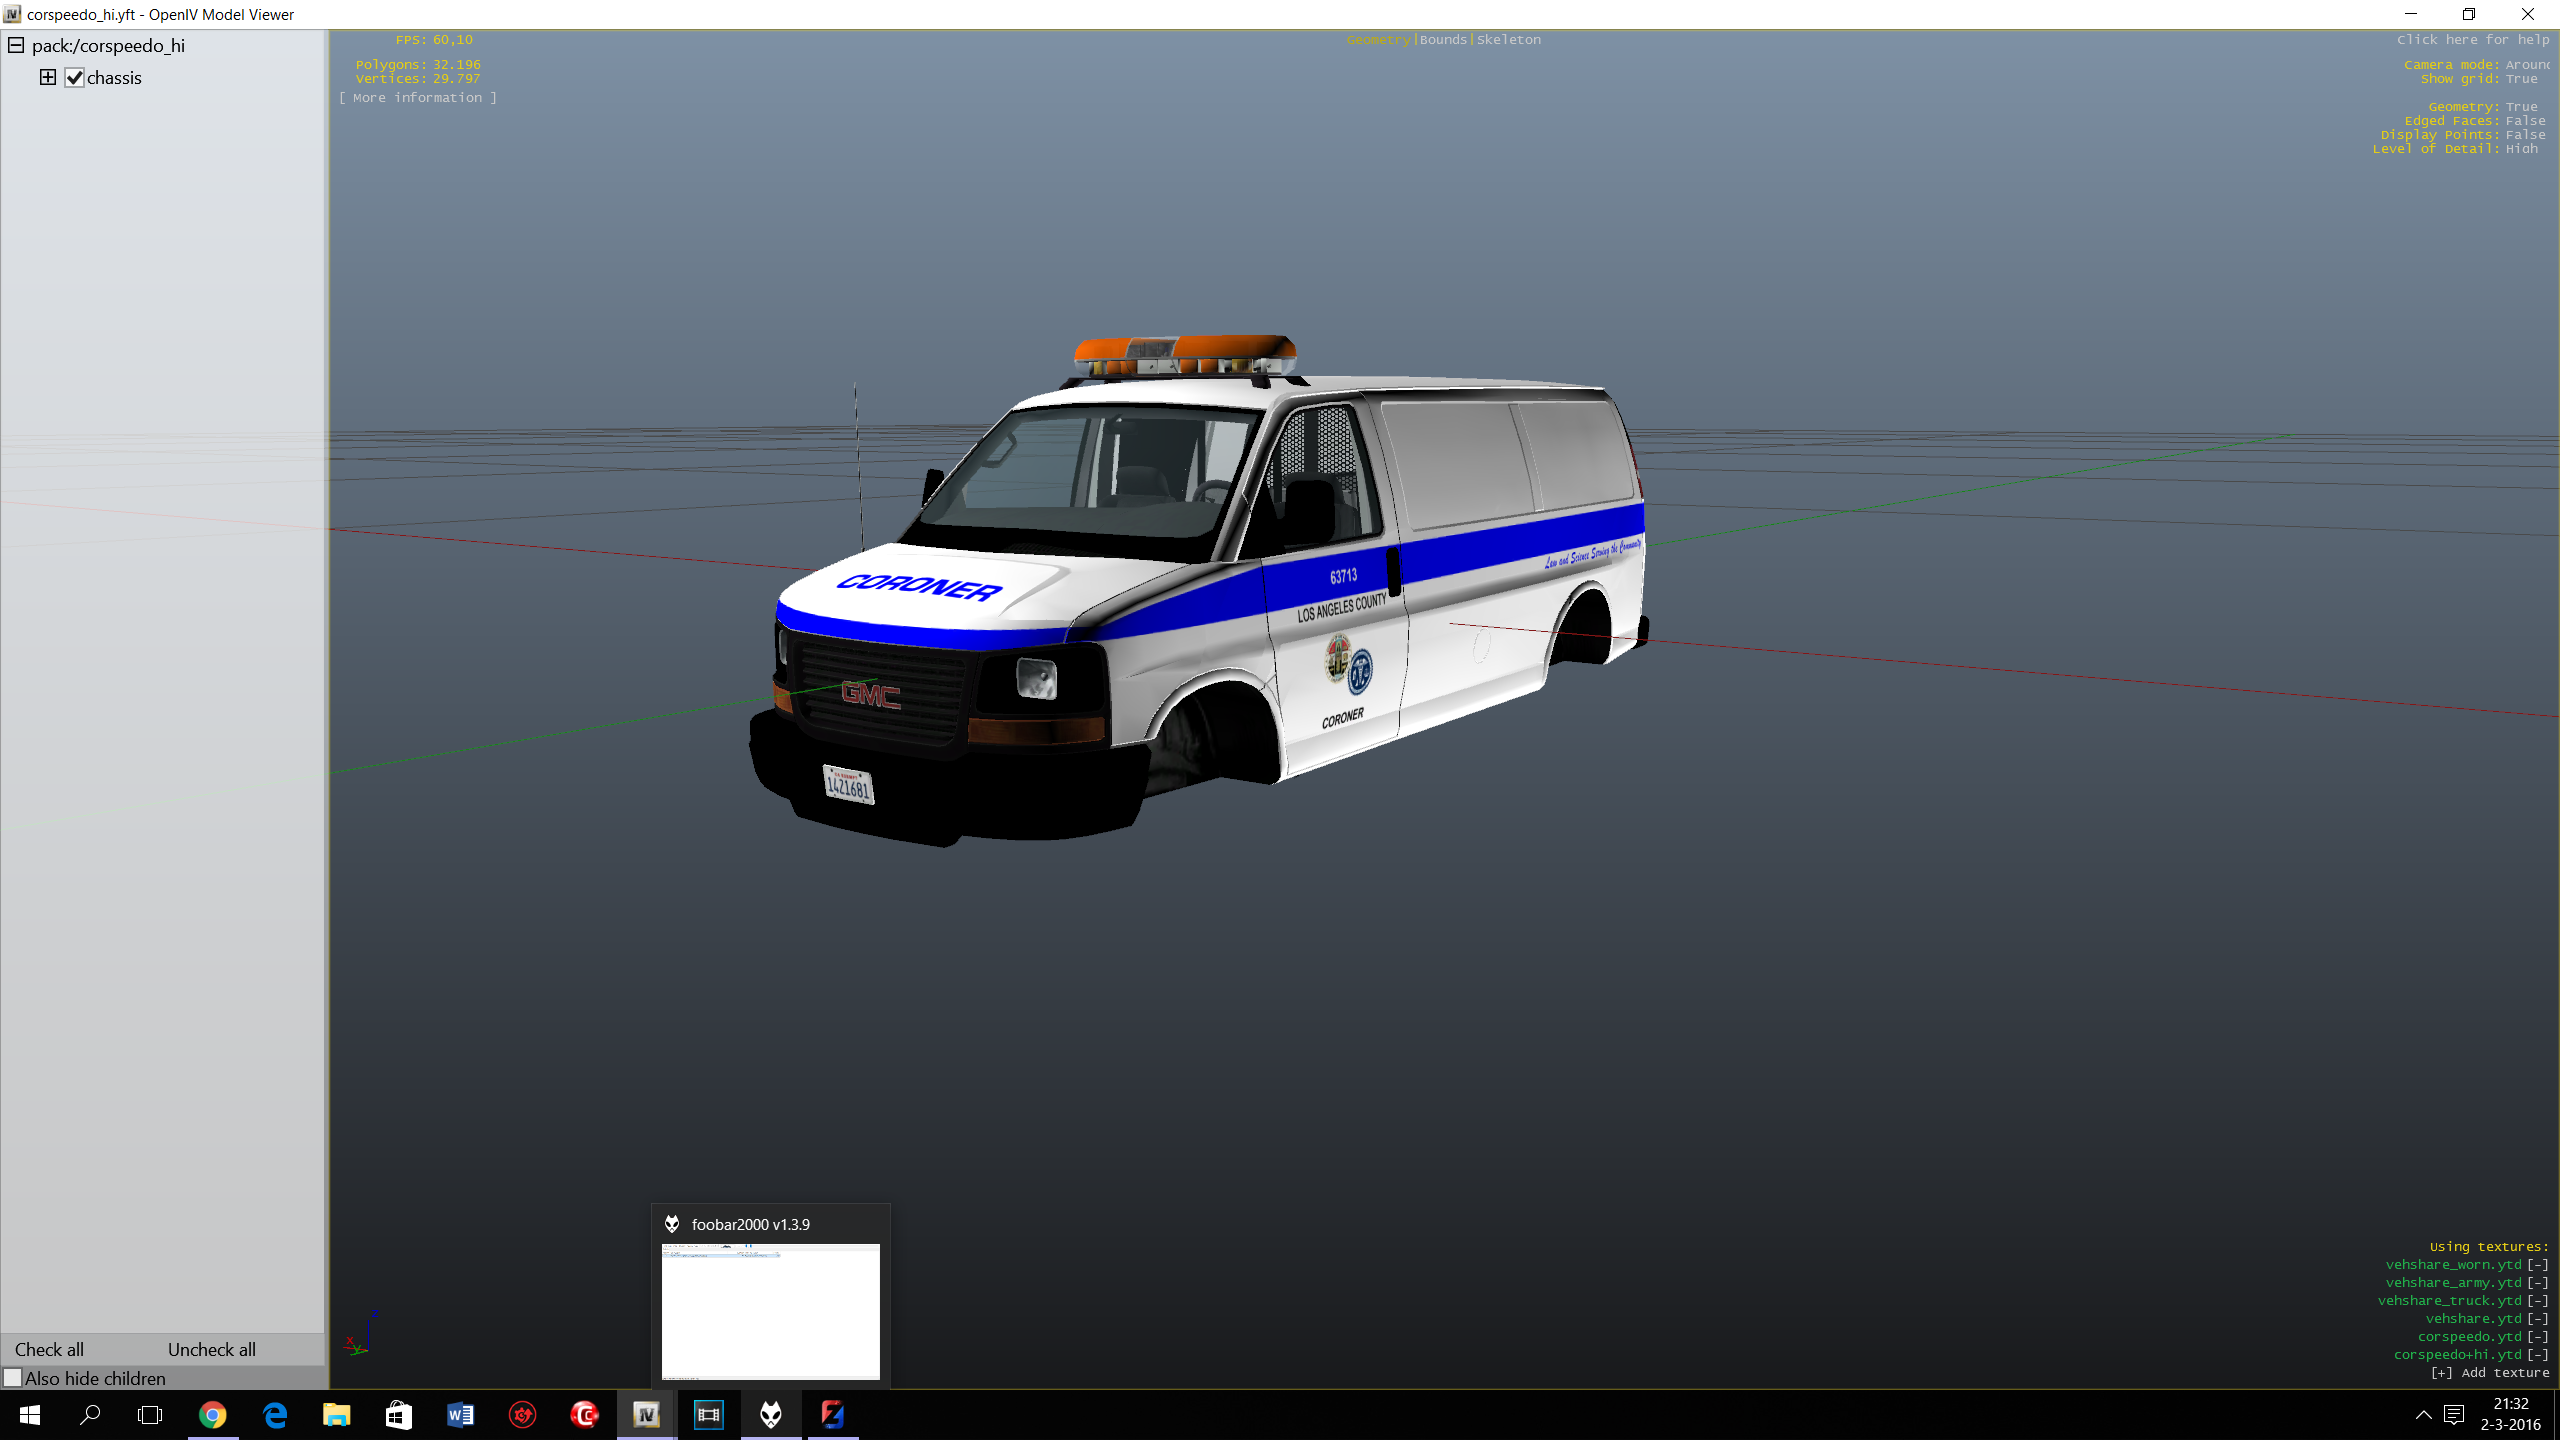Click the foobar2000 preview thumbnail

point(770,1311)
